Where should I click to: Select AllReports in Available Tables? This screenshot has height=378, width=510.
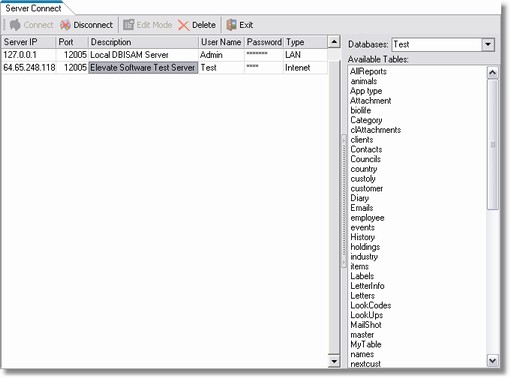click(368, 71)
